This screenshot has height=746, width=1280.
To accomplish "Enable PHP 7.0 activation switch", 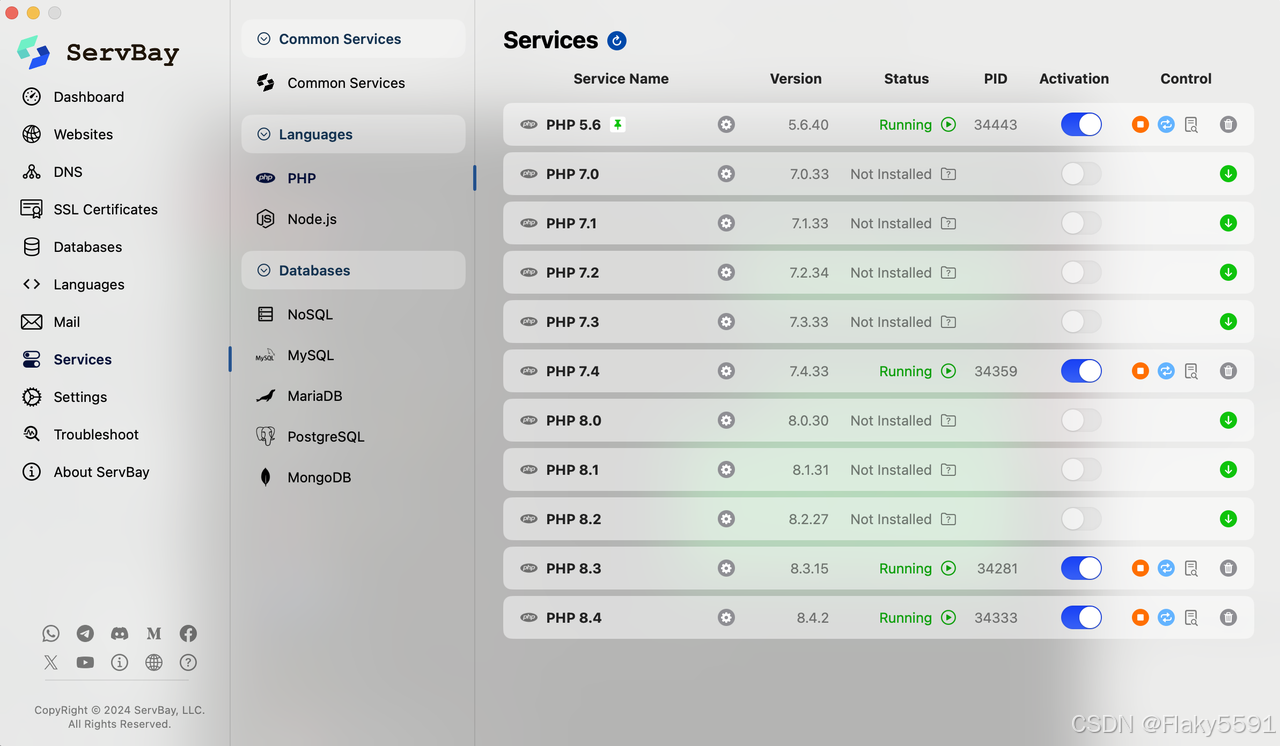I will coord(1081,174).
